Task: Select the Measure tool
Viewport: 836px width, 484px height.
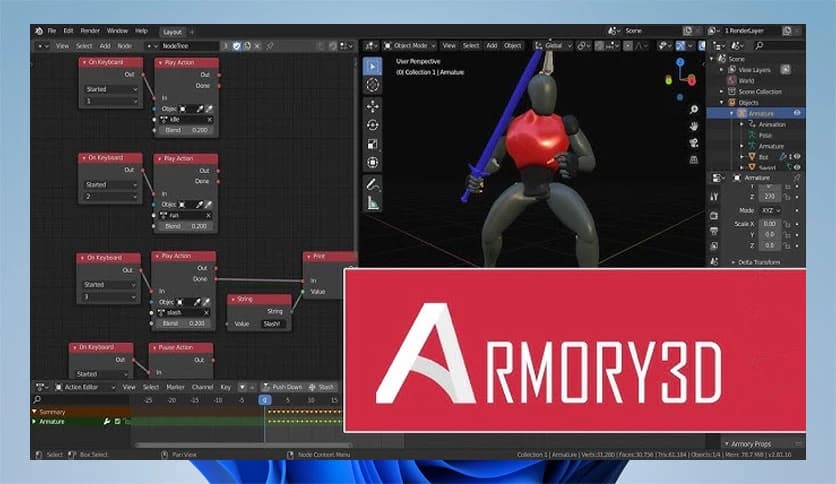Action: (x=373, y=202)
